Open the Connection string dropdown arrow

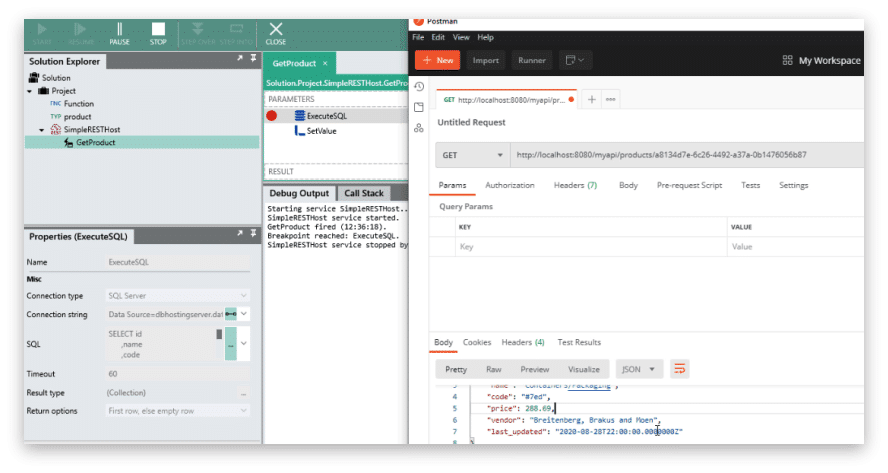(244, 314)
